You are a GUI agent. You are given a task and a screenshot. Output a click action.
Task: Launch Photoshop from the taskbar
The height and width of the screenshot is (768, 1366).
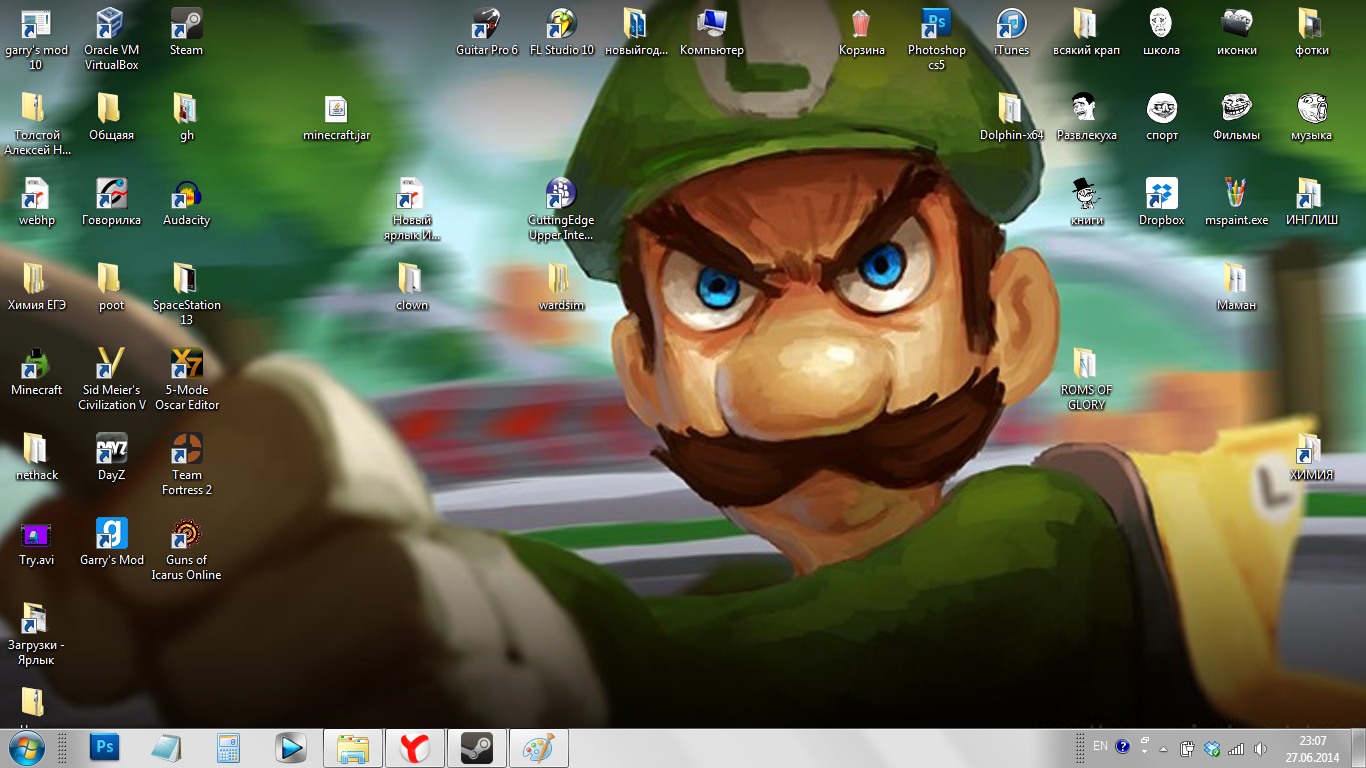click(x=104, y=748)
